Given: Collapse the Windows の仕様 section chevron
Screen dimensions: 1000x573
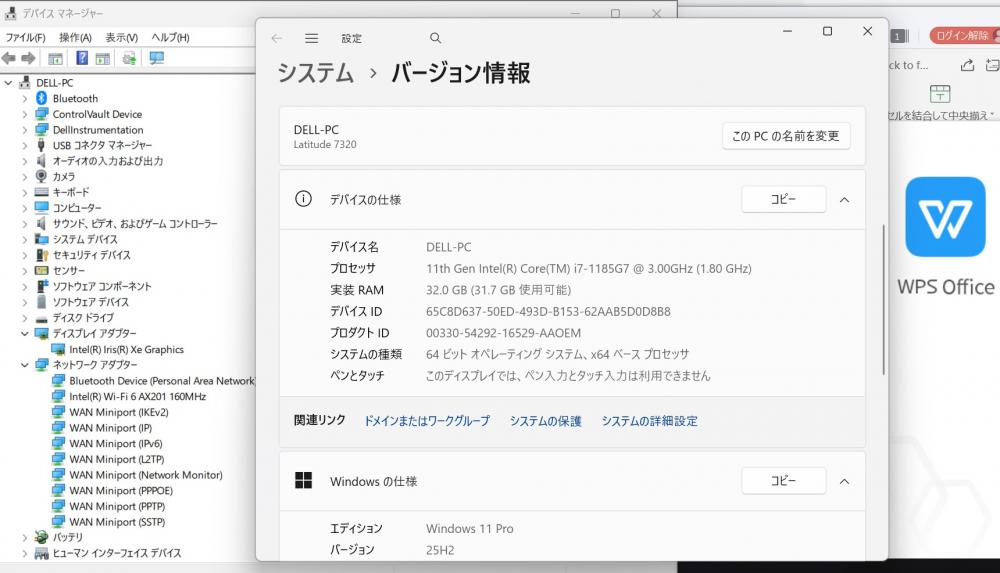Looking at the screenshot, I should (844, 481).
